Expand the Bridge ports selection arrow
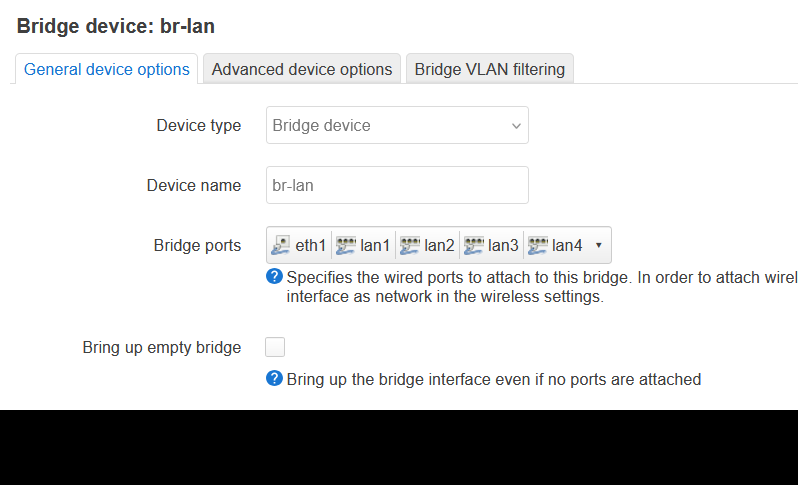 pos(598,245)
